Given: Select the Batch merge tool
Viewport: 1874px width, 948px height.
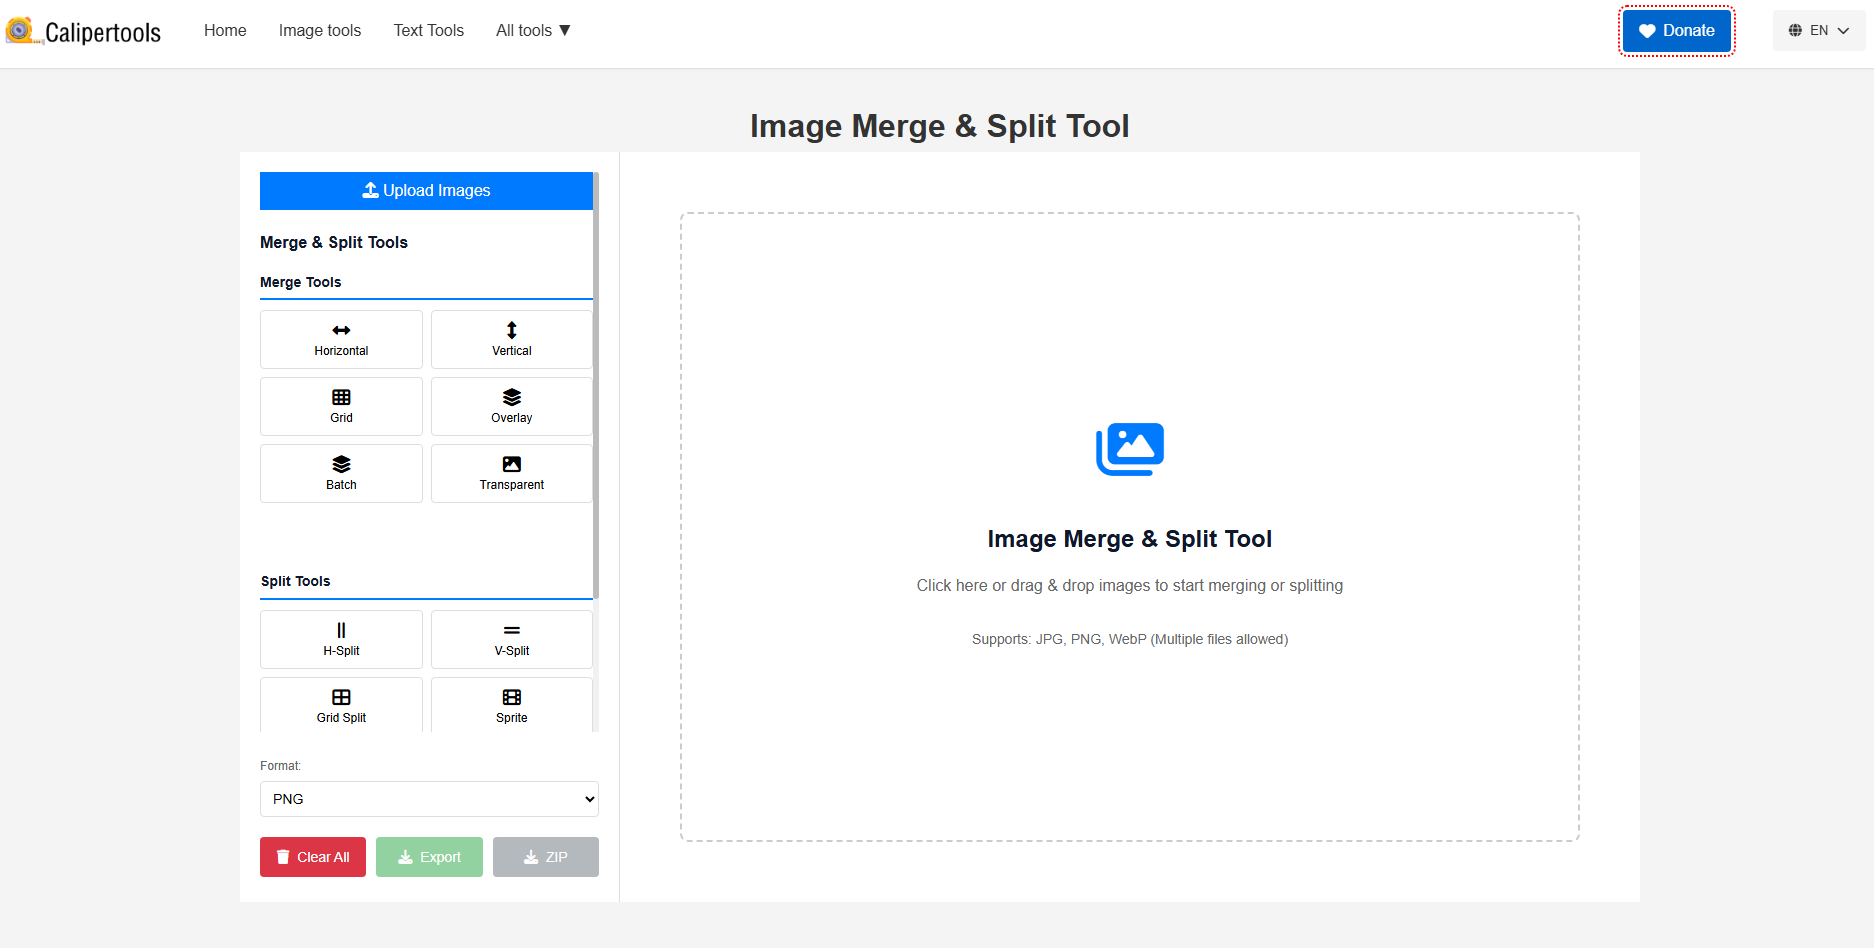Looking at the screenshot, I should pyautogui.click(x=341, y=474).
